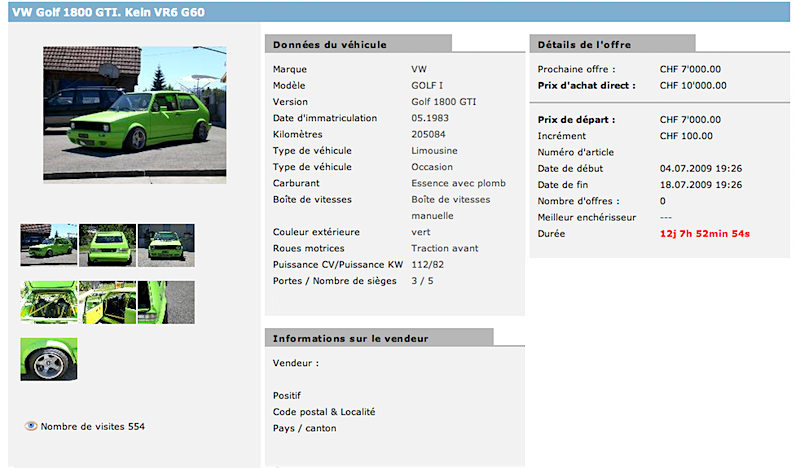Click the listing title 'VW Golf 1800 GTI. Kein VR6 G60'

point(108,12)
